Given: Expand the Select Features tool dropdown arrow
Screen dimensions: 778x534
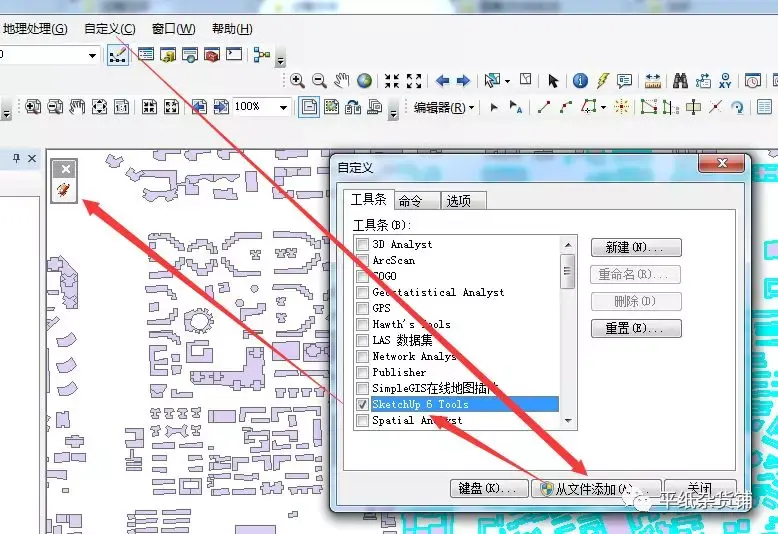Looking at the screenshot, I should 507,81.
